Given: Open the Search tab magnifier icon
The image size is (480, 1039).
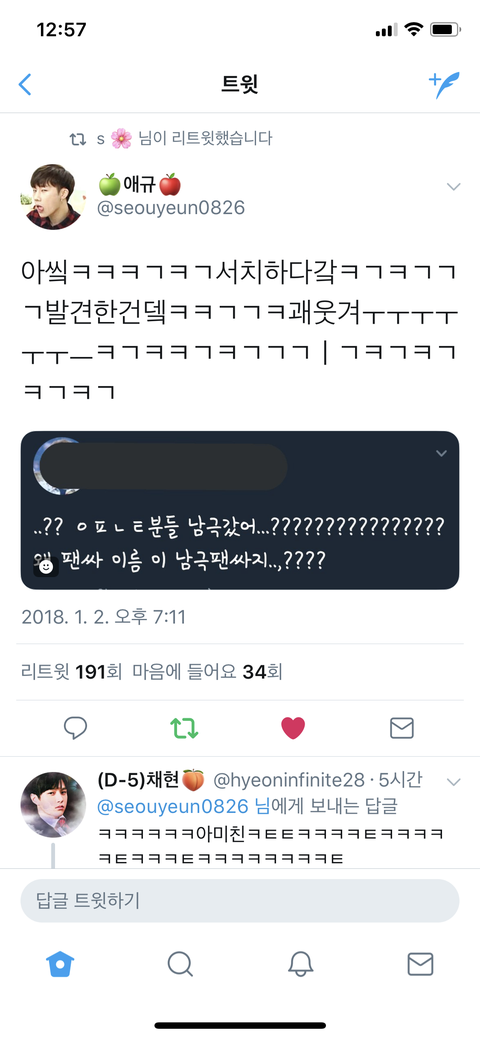Looking at the screenshot, I should pos(180,963).
